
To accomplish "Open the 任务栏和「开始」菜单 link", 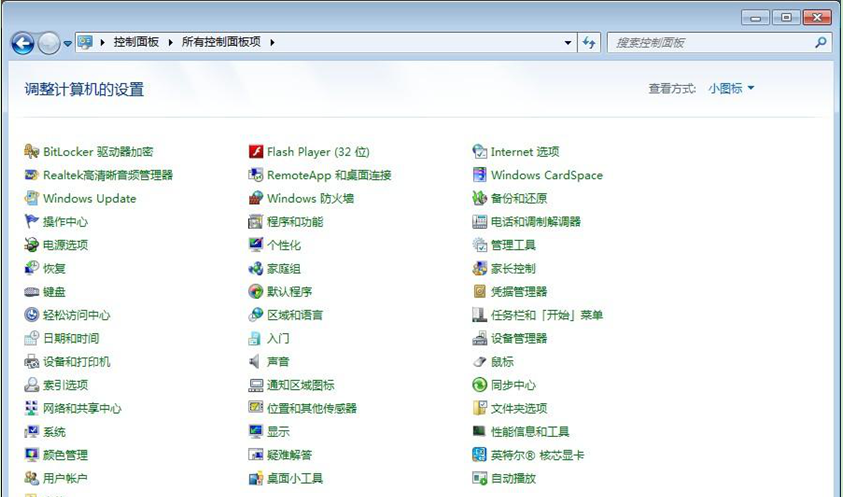I will [x=547, y=315].
